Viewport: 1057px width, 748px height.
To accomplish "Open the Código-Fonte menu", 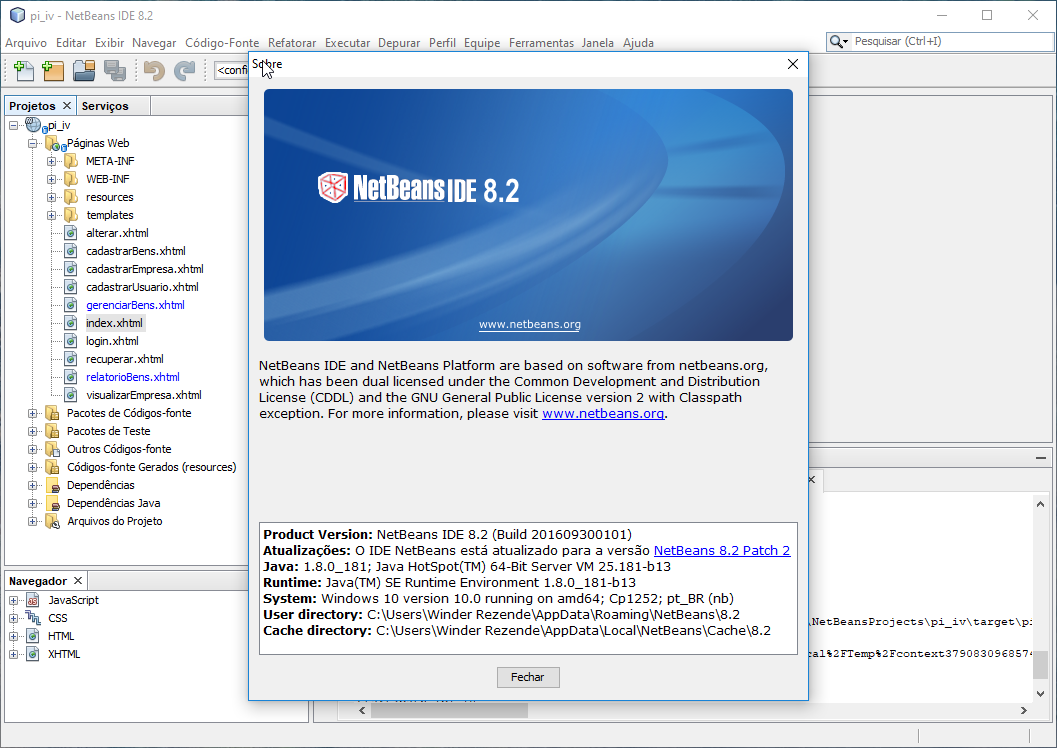I will click(x=222, y=42).
